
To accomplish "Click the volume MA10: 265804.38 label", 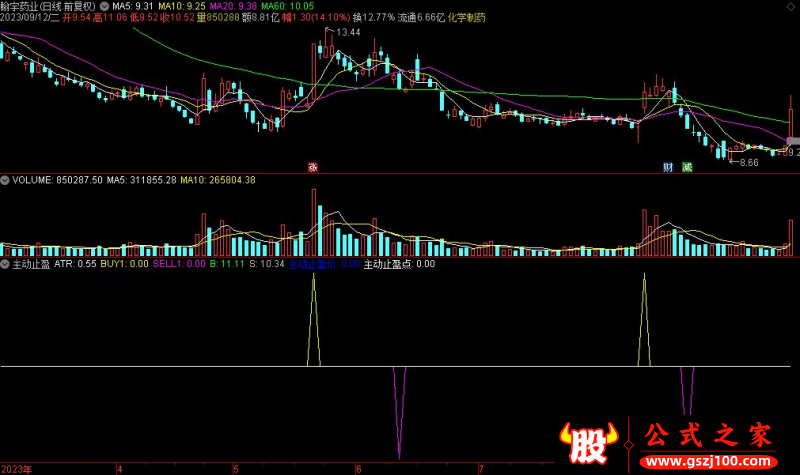I will tap(218, 180).
